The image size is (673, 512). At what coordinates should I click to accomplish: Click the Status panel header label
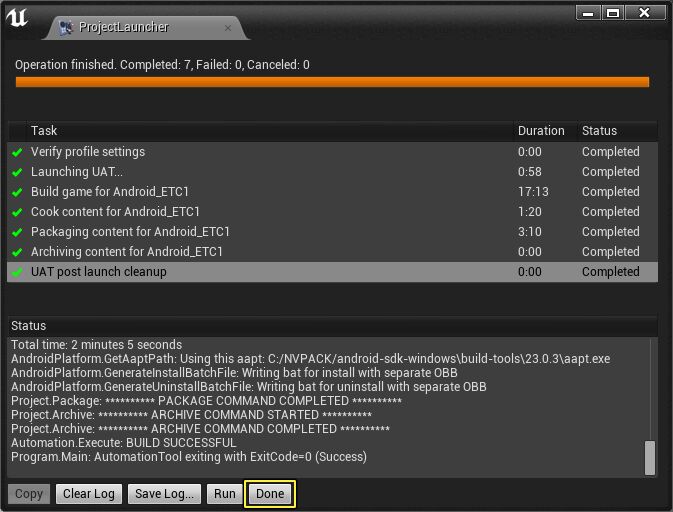pos(28,326)
